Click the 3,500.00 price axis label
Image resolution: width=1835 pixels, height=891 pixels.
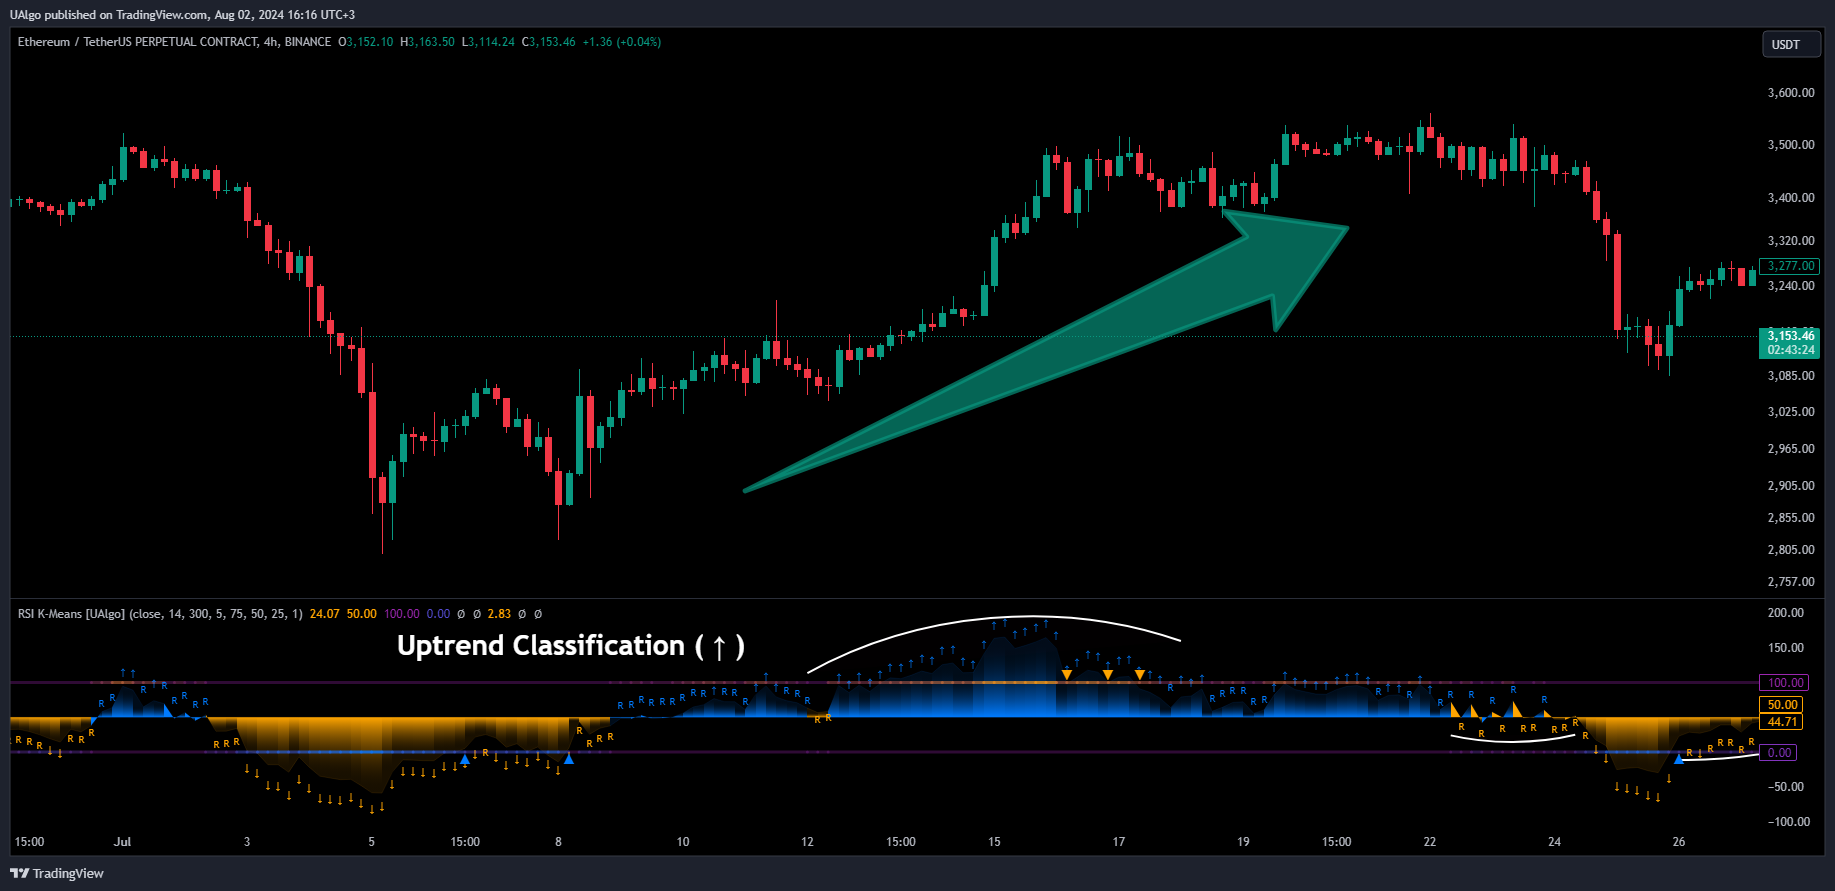coord(1791,145)
